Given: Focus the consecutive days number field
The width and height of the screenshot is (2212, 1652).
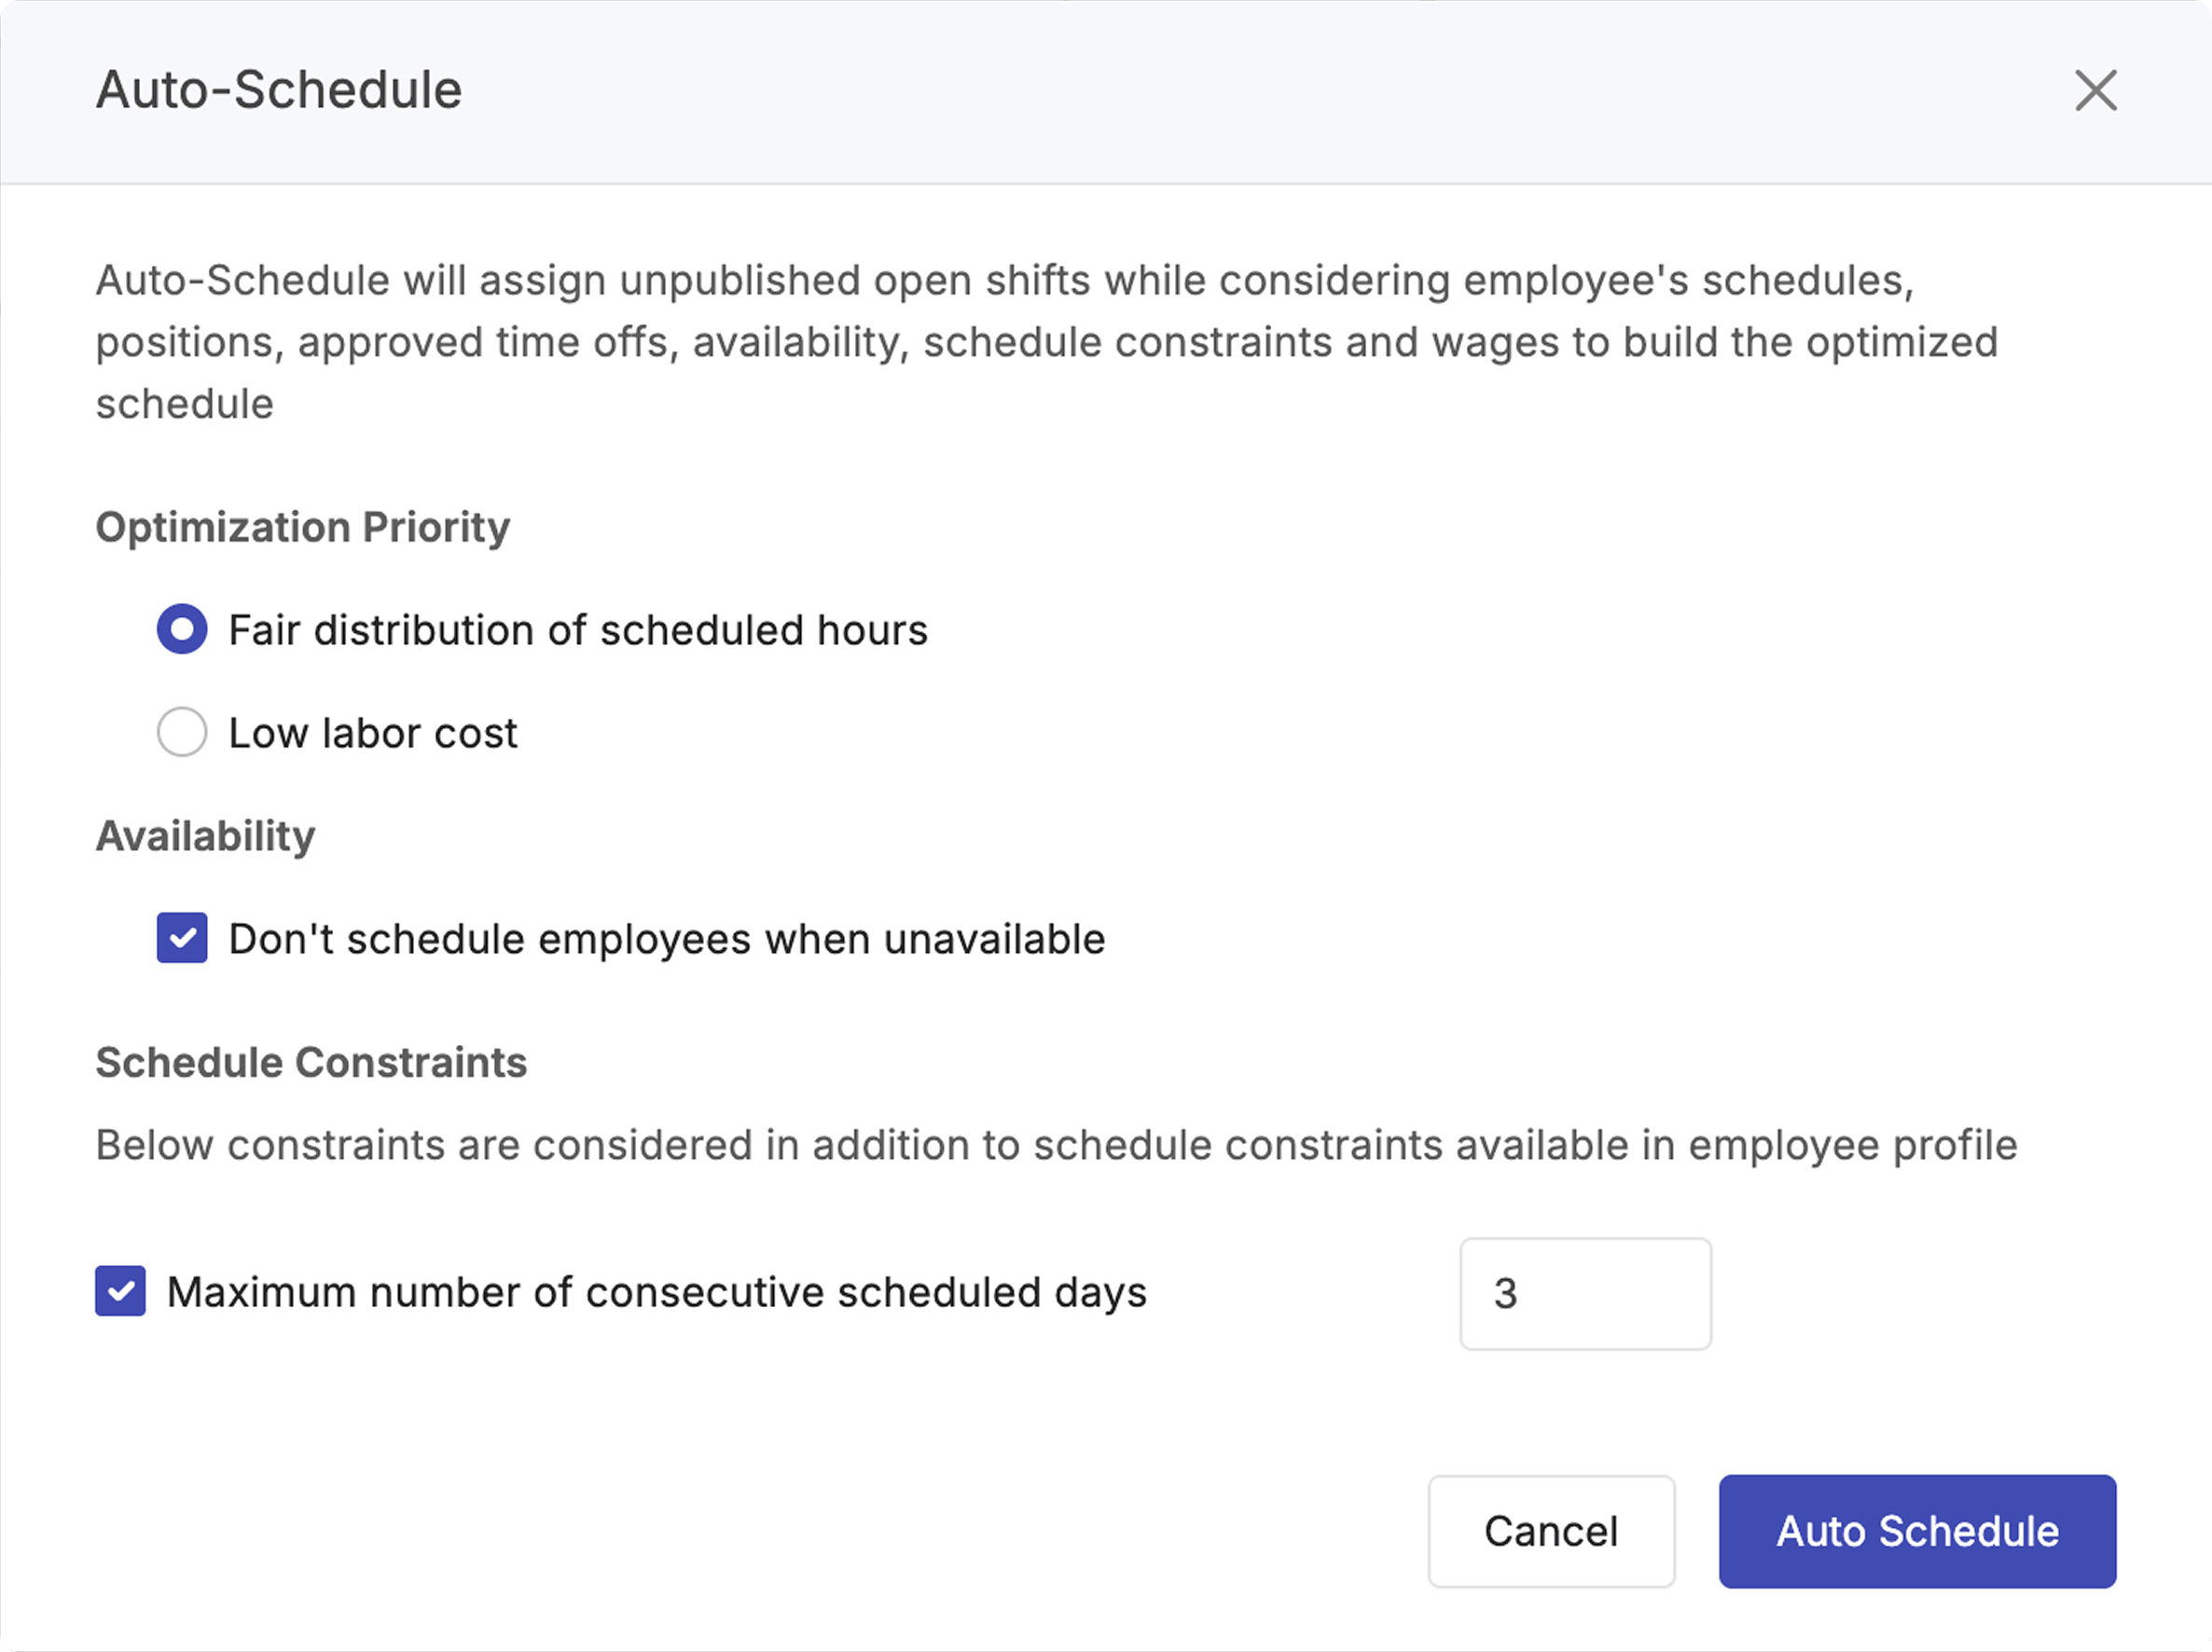Looking at the screenshot, I should point(1585,1294).
